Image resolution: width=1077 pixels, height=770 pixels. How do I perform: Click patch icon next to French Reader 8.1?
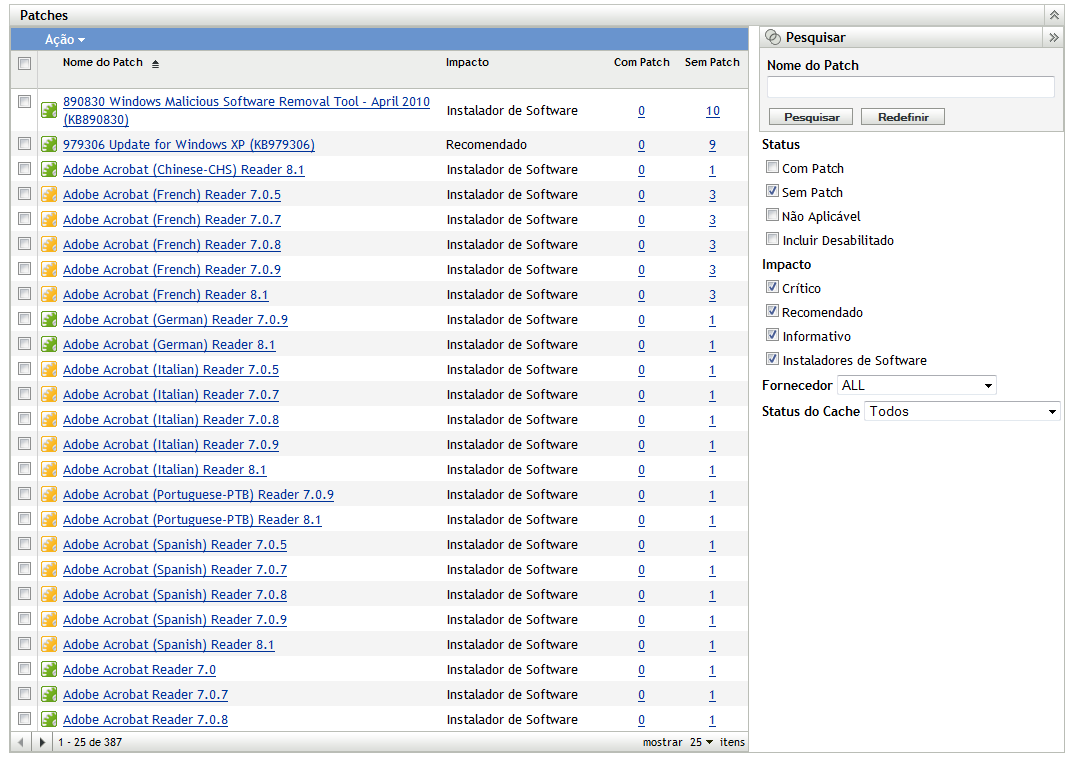click(x=49, y=294)
